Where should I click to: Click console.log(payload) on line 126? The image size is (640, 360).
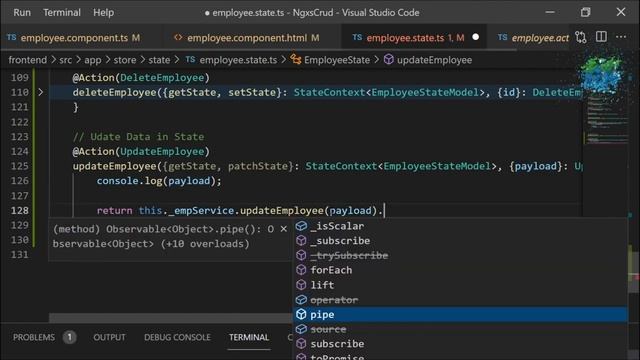point(159,181)
